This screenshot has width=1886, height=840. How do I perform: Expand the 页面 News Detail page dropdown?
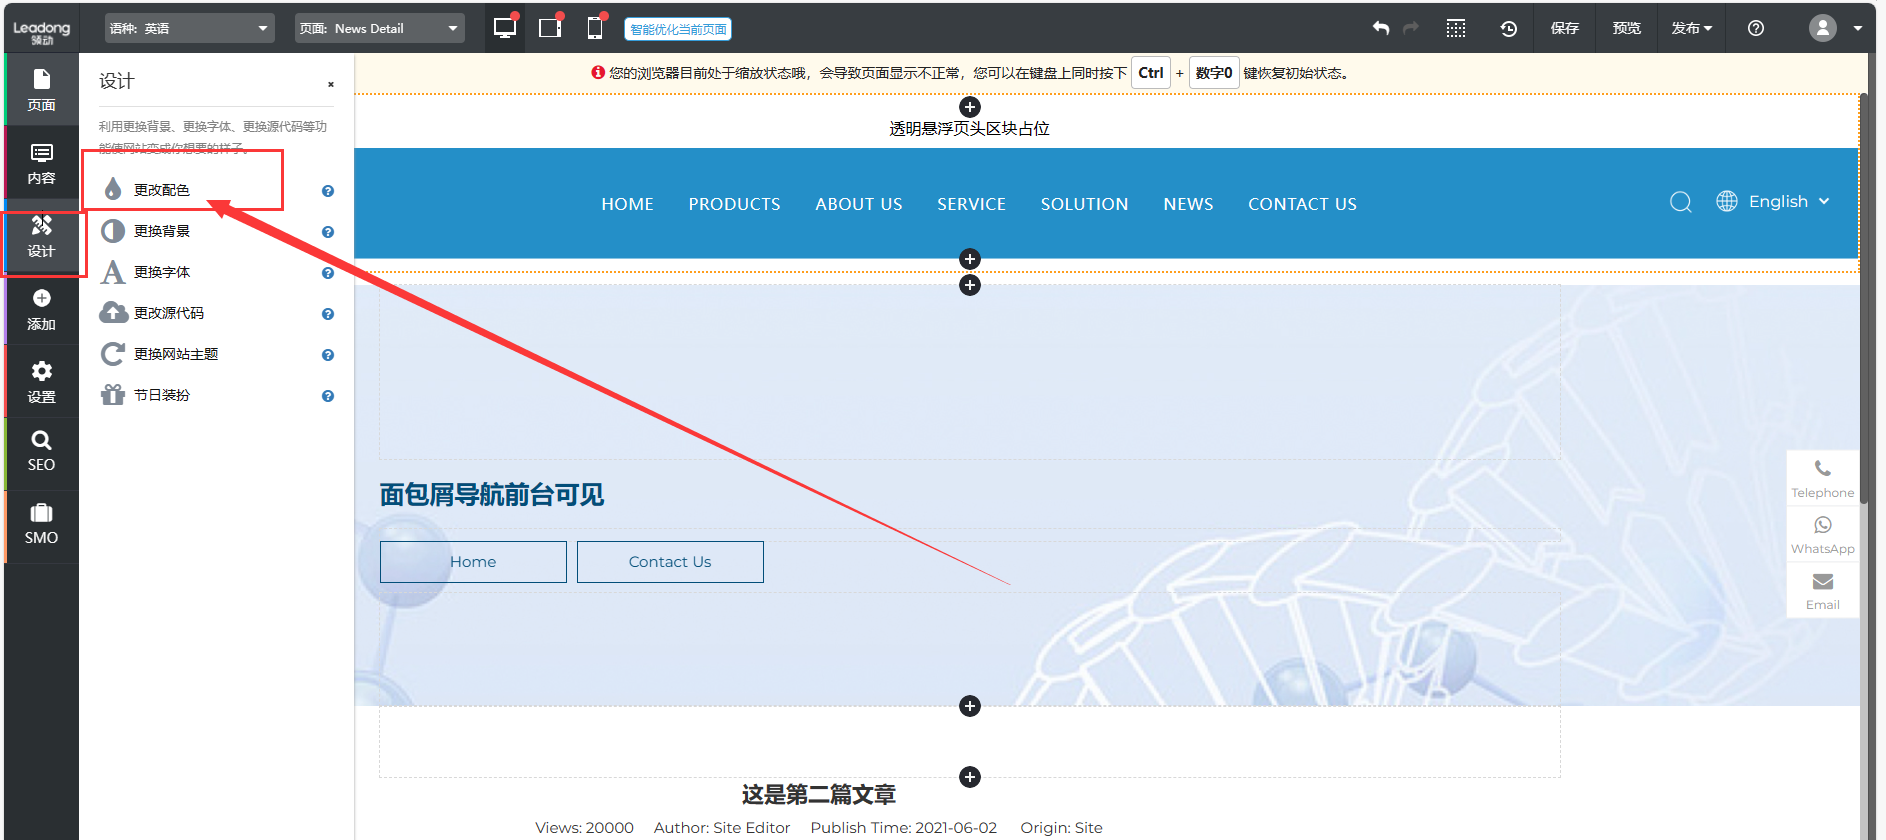coord(379,28)
